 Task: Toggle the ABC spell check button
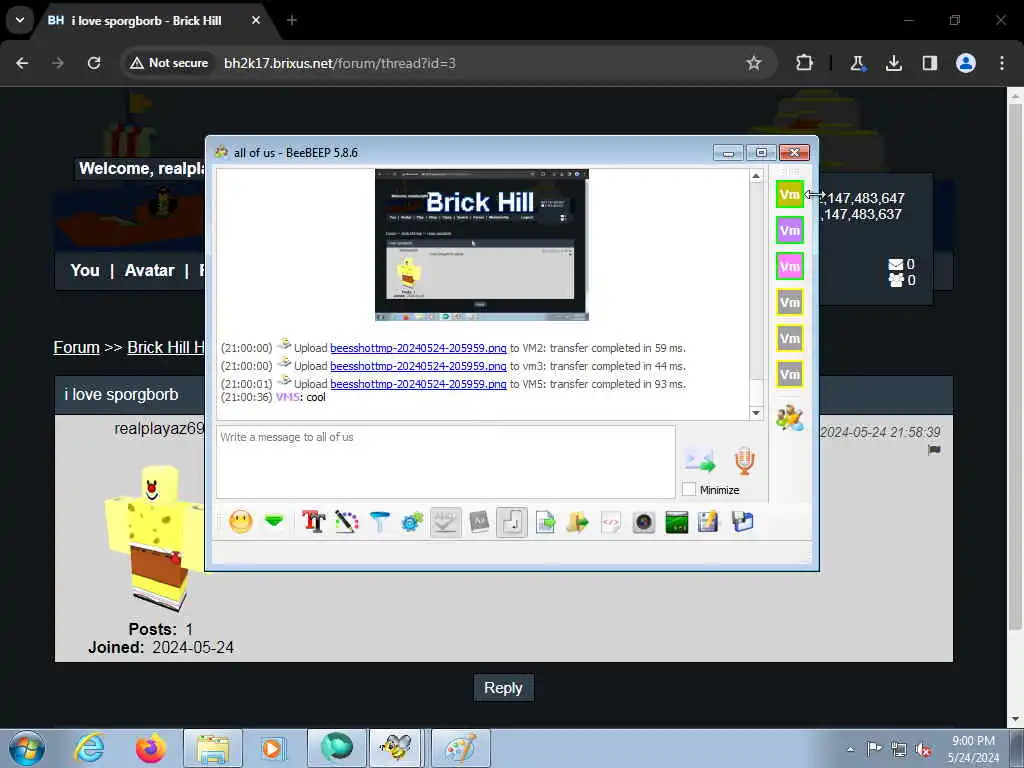[445, 522]
